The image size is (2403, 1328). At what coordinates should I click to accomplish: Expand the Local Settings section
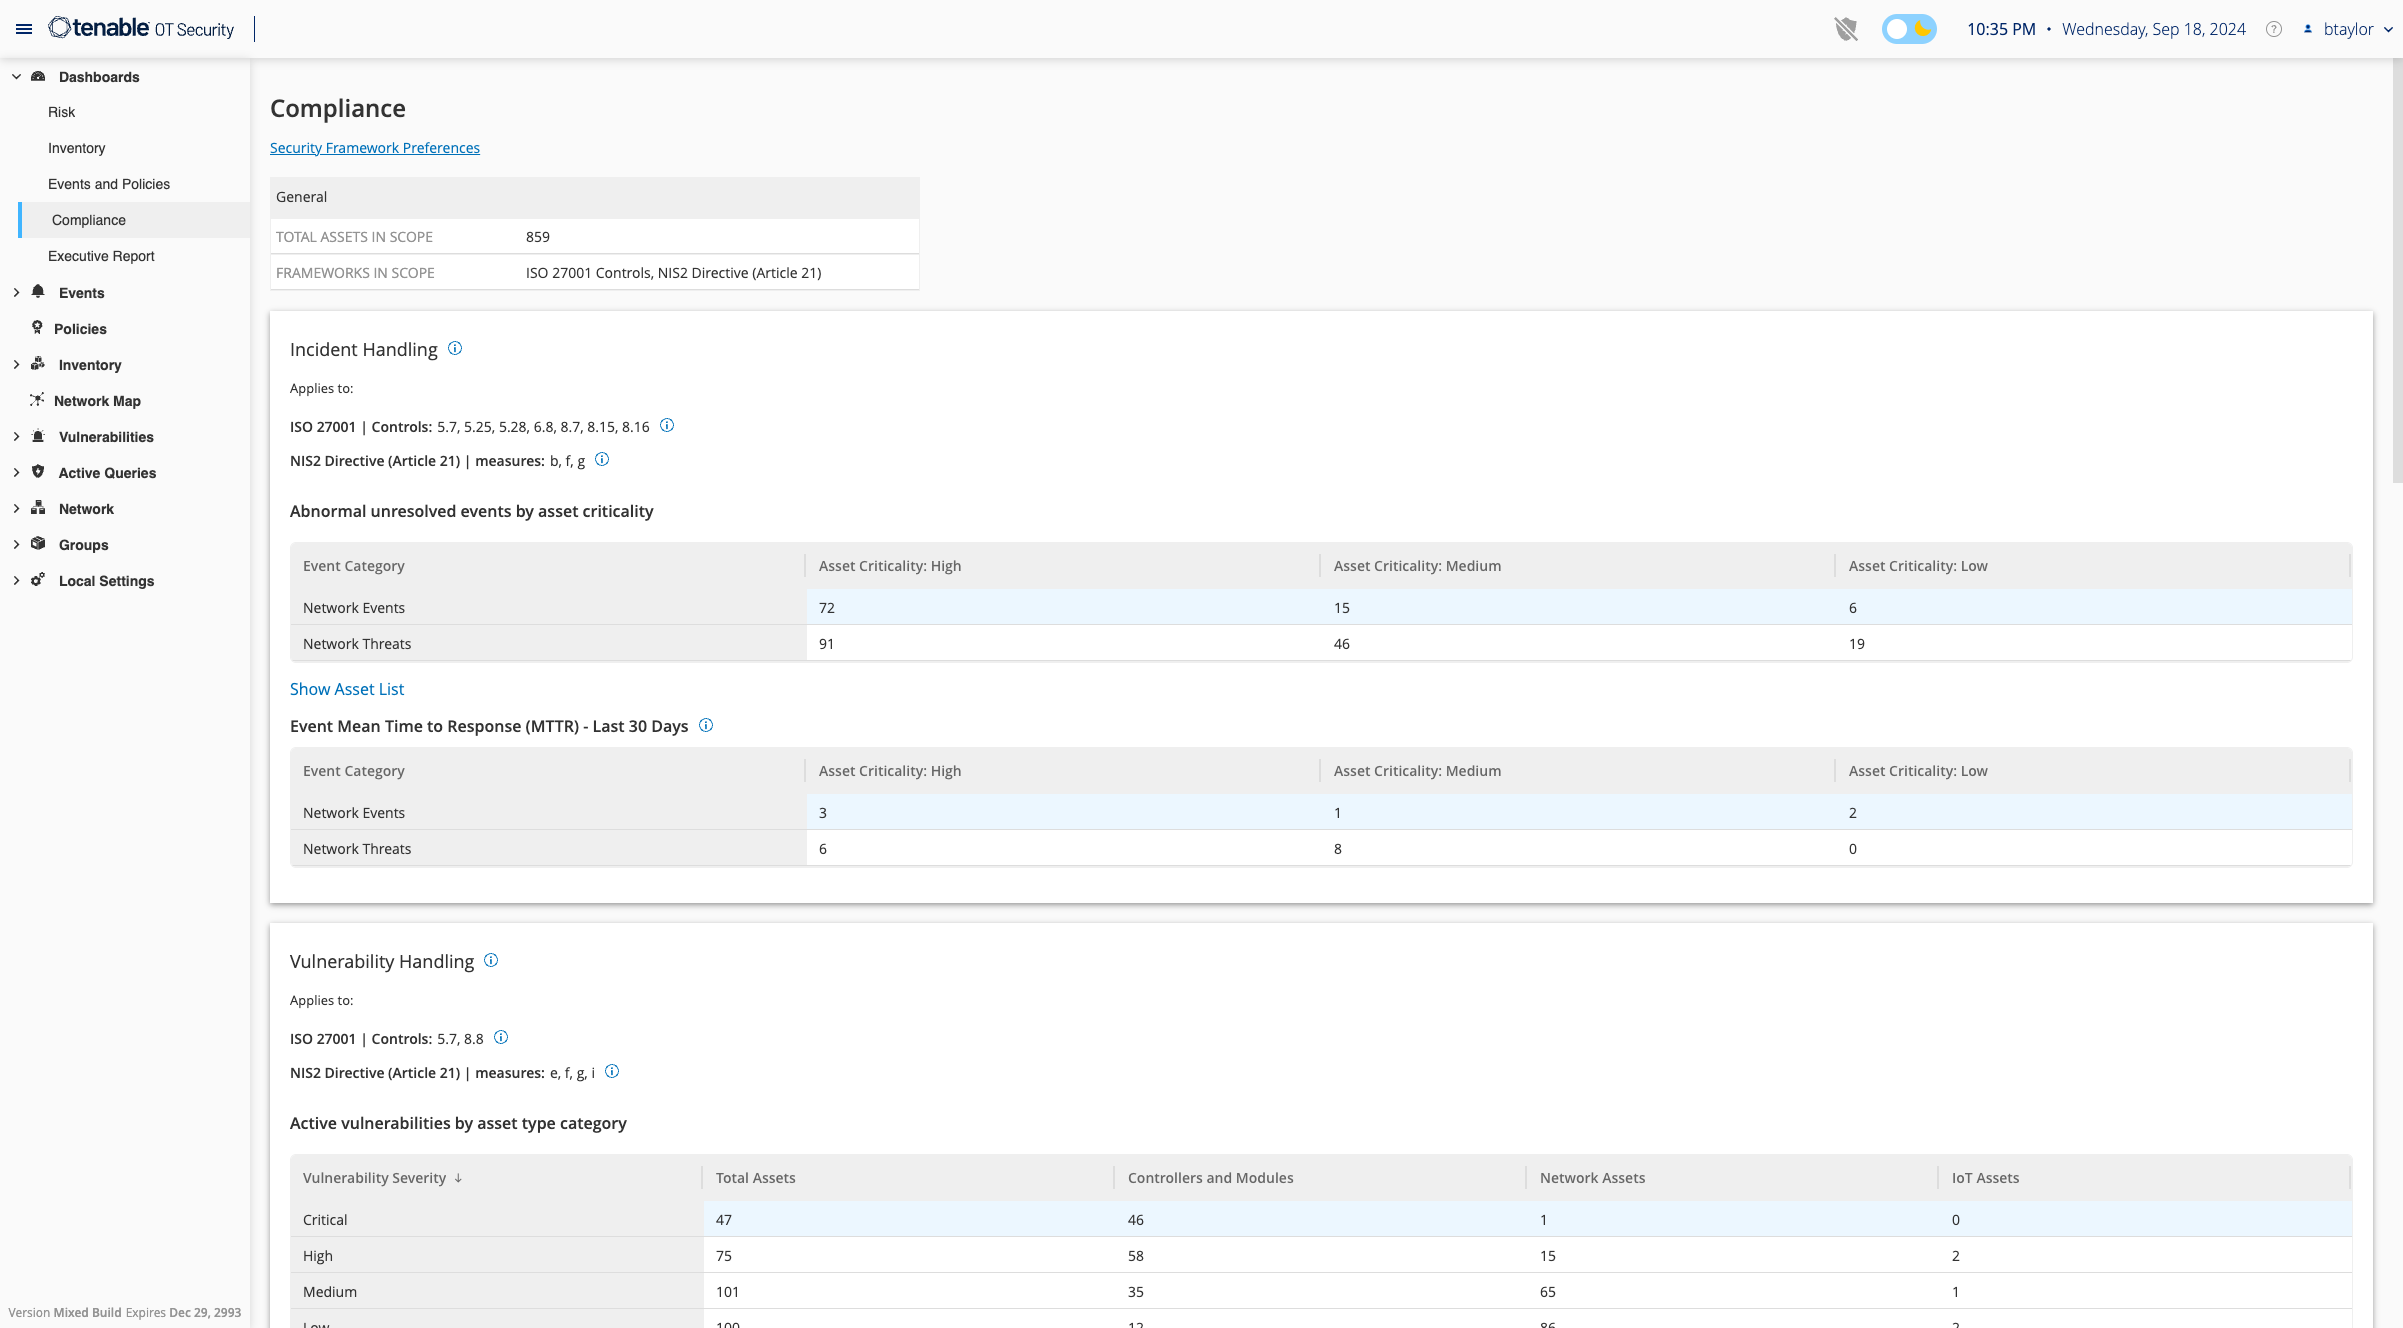click(16, 581)
